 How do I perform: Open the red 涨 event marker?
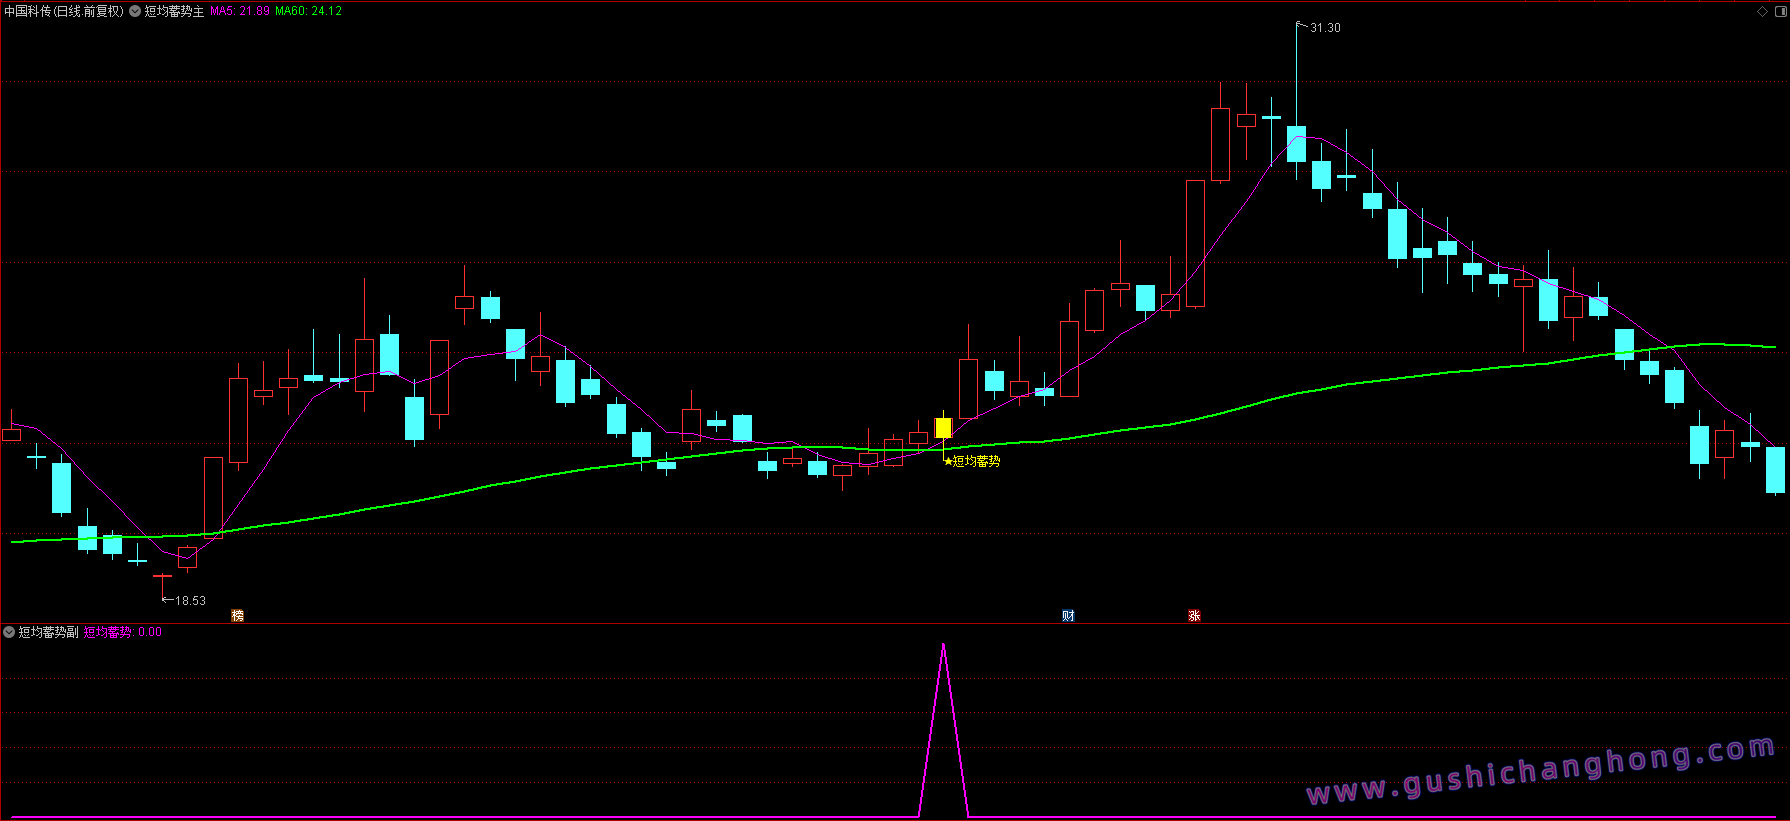tap(1194, 615)
